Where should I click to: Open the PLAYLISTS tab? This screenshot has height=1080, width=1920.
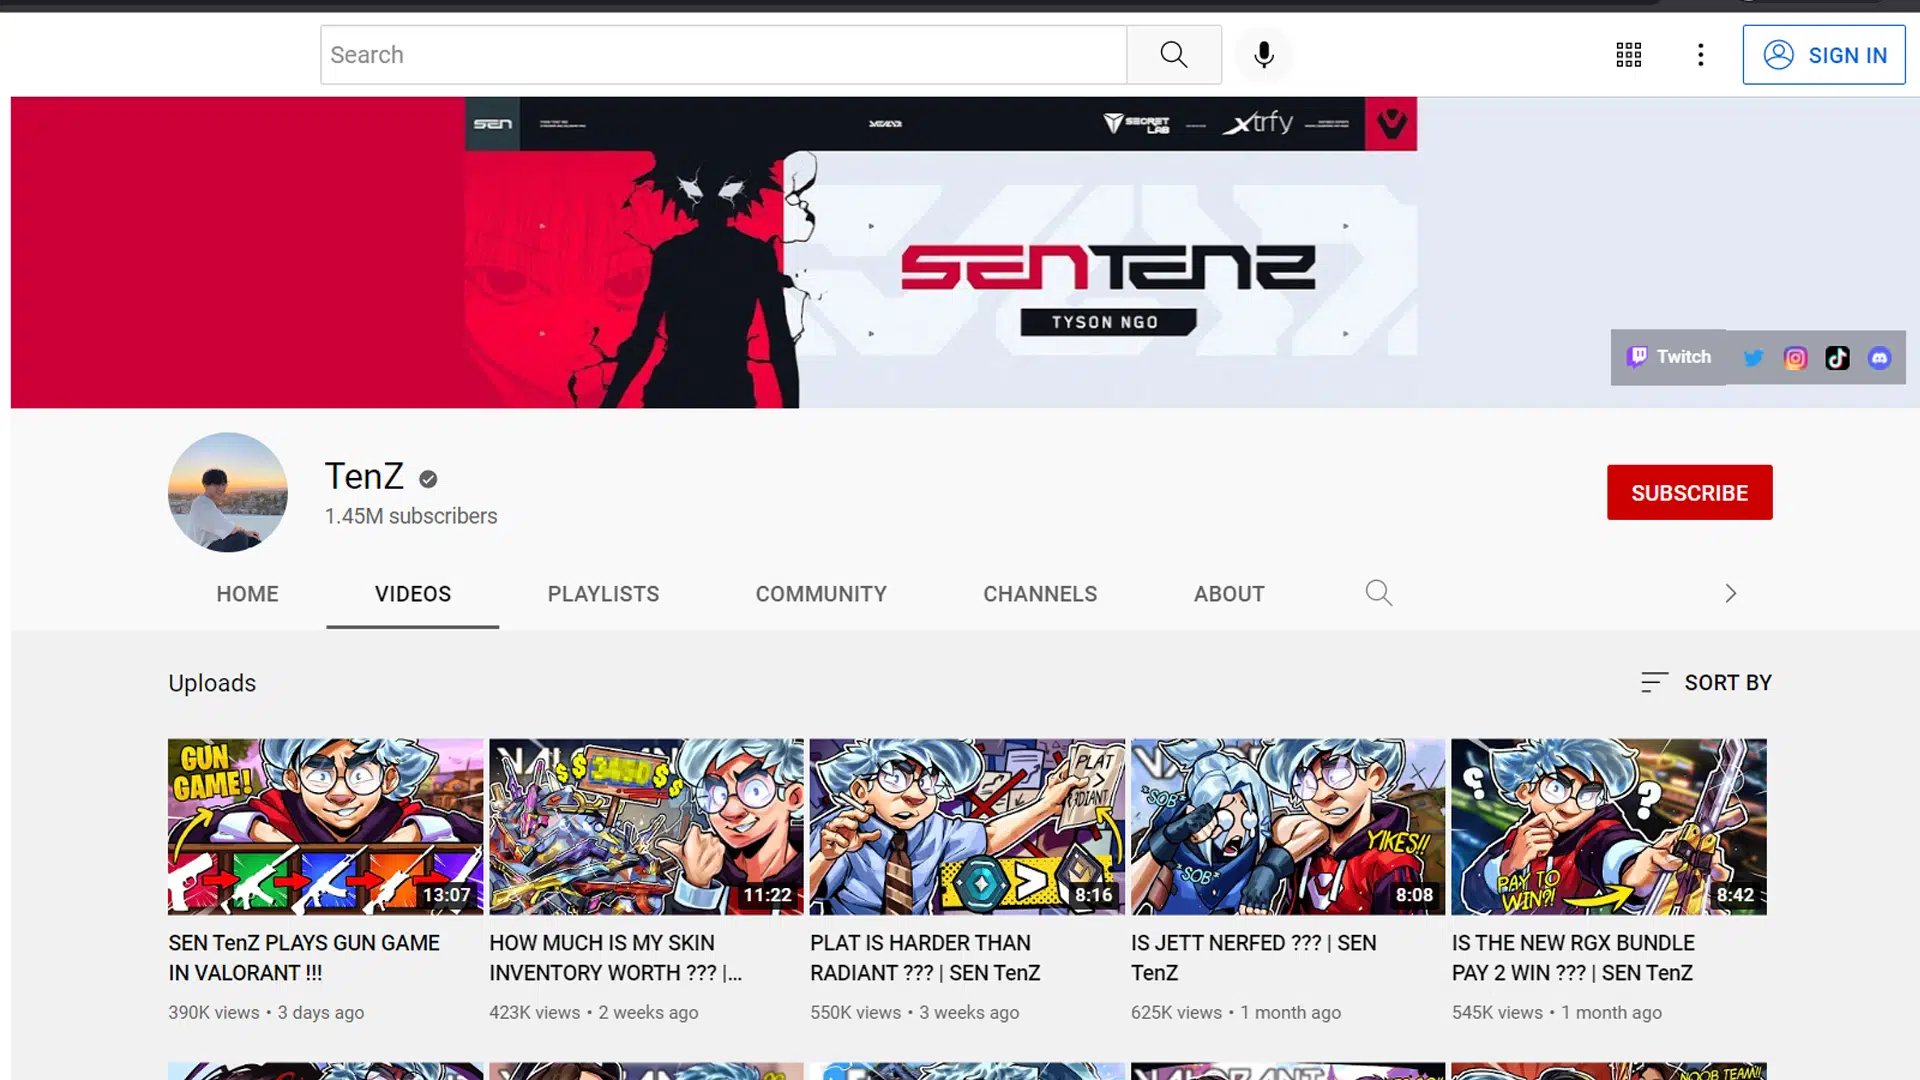pyautogui.click(x=603, y=594)
